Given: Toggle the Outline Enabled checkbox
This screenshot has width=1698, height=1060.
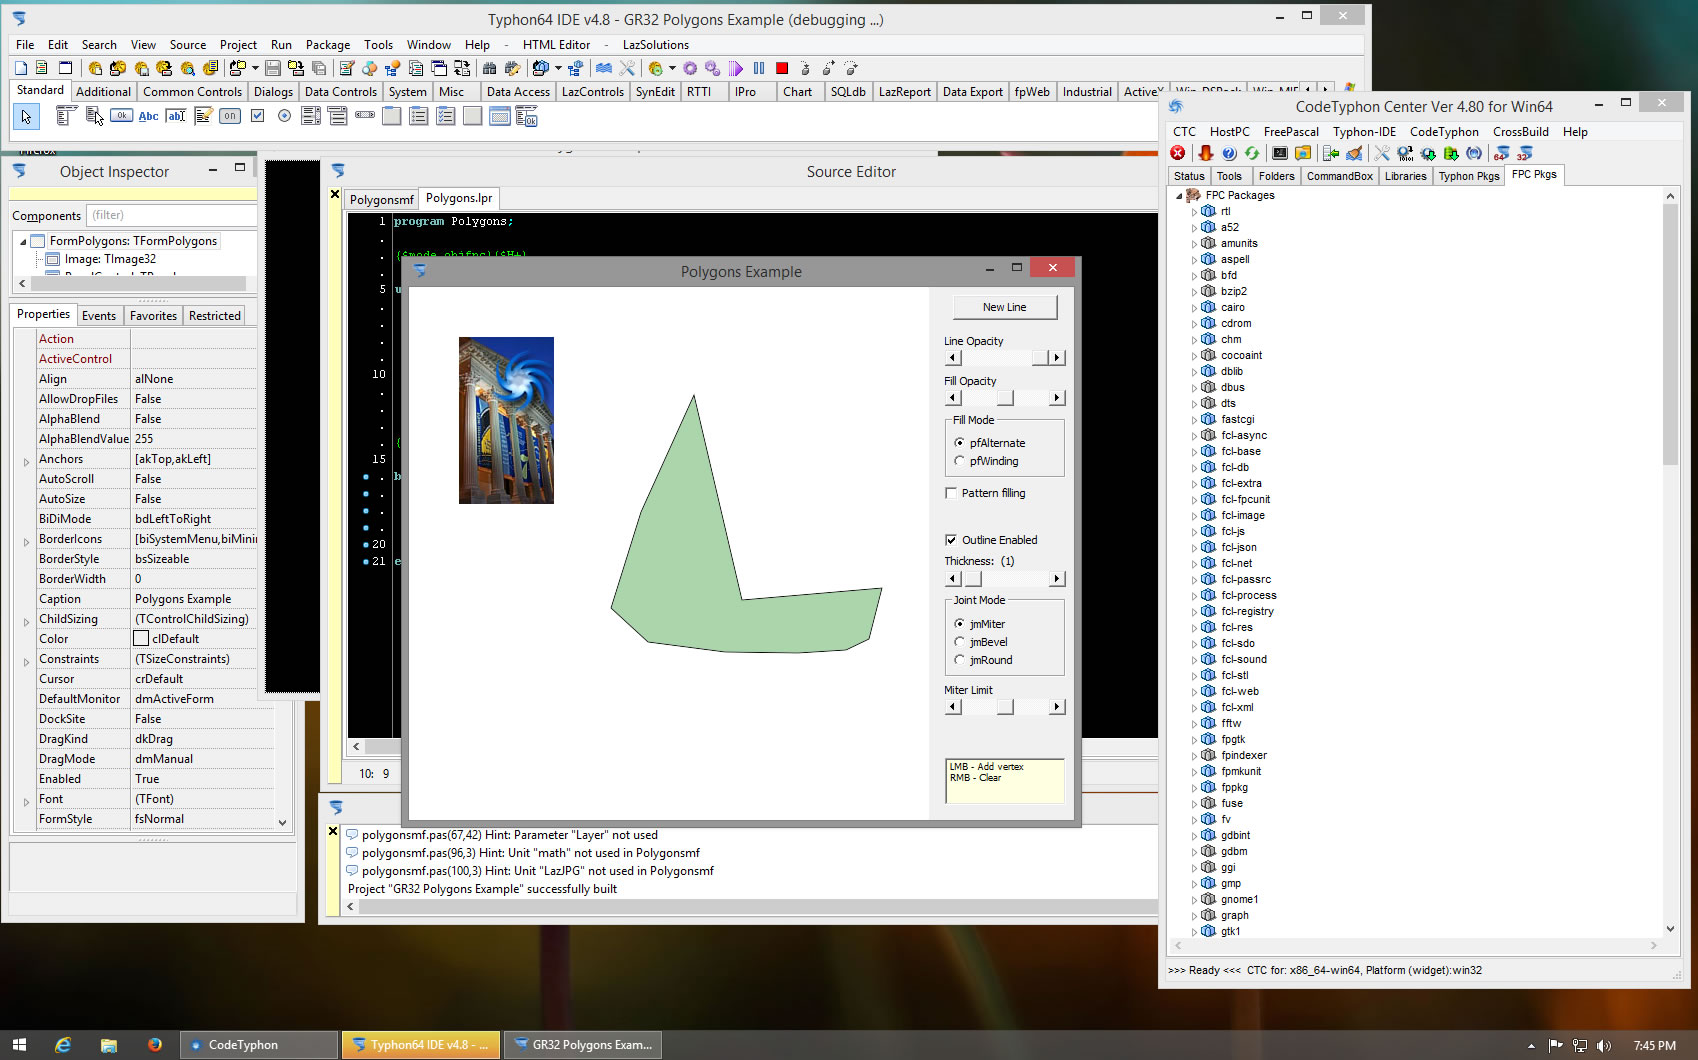Looking at the screenshot, I should (x=951, y=540).
